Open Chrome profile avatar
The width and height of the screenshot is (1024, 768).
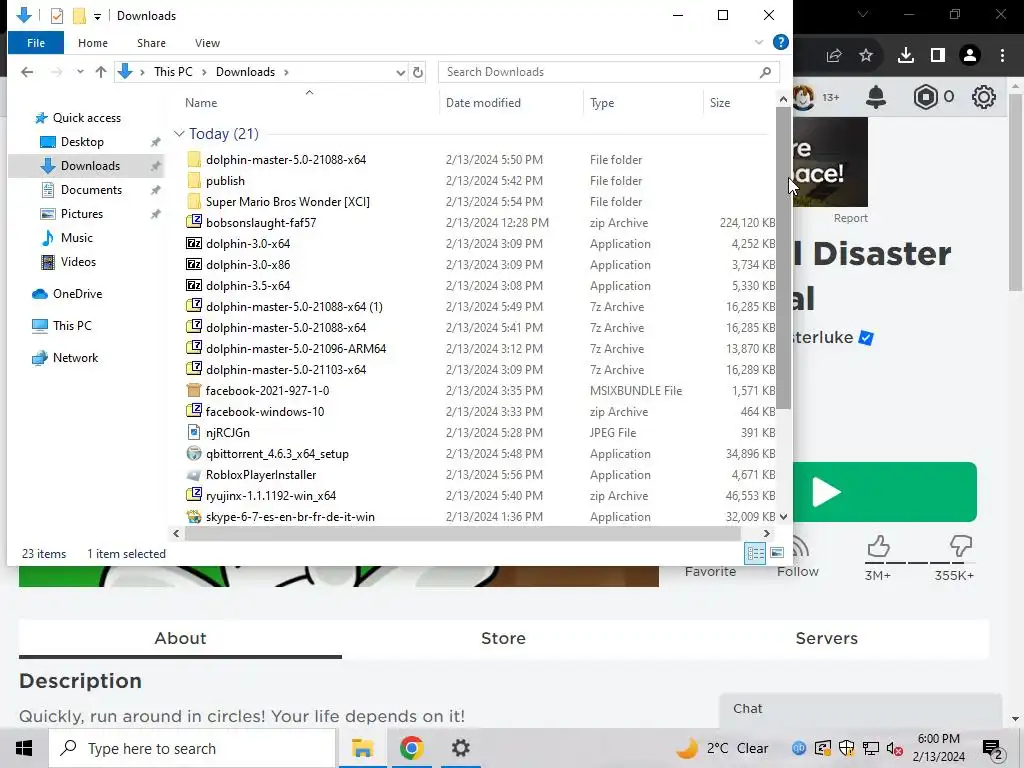(x=970, y=56)
